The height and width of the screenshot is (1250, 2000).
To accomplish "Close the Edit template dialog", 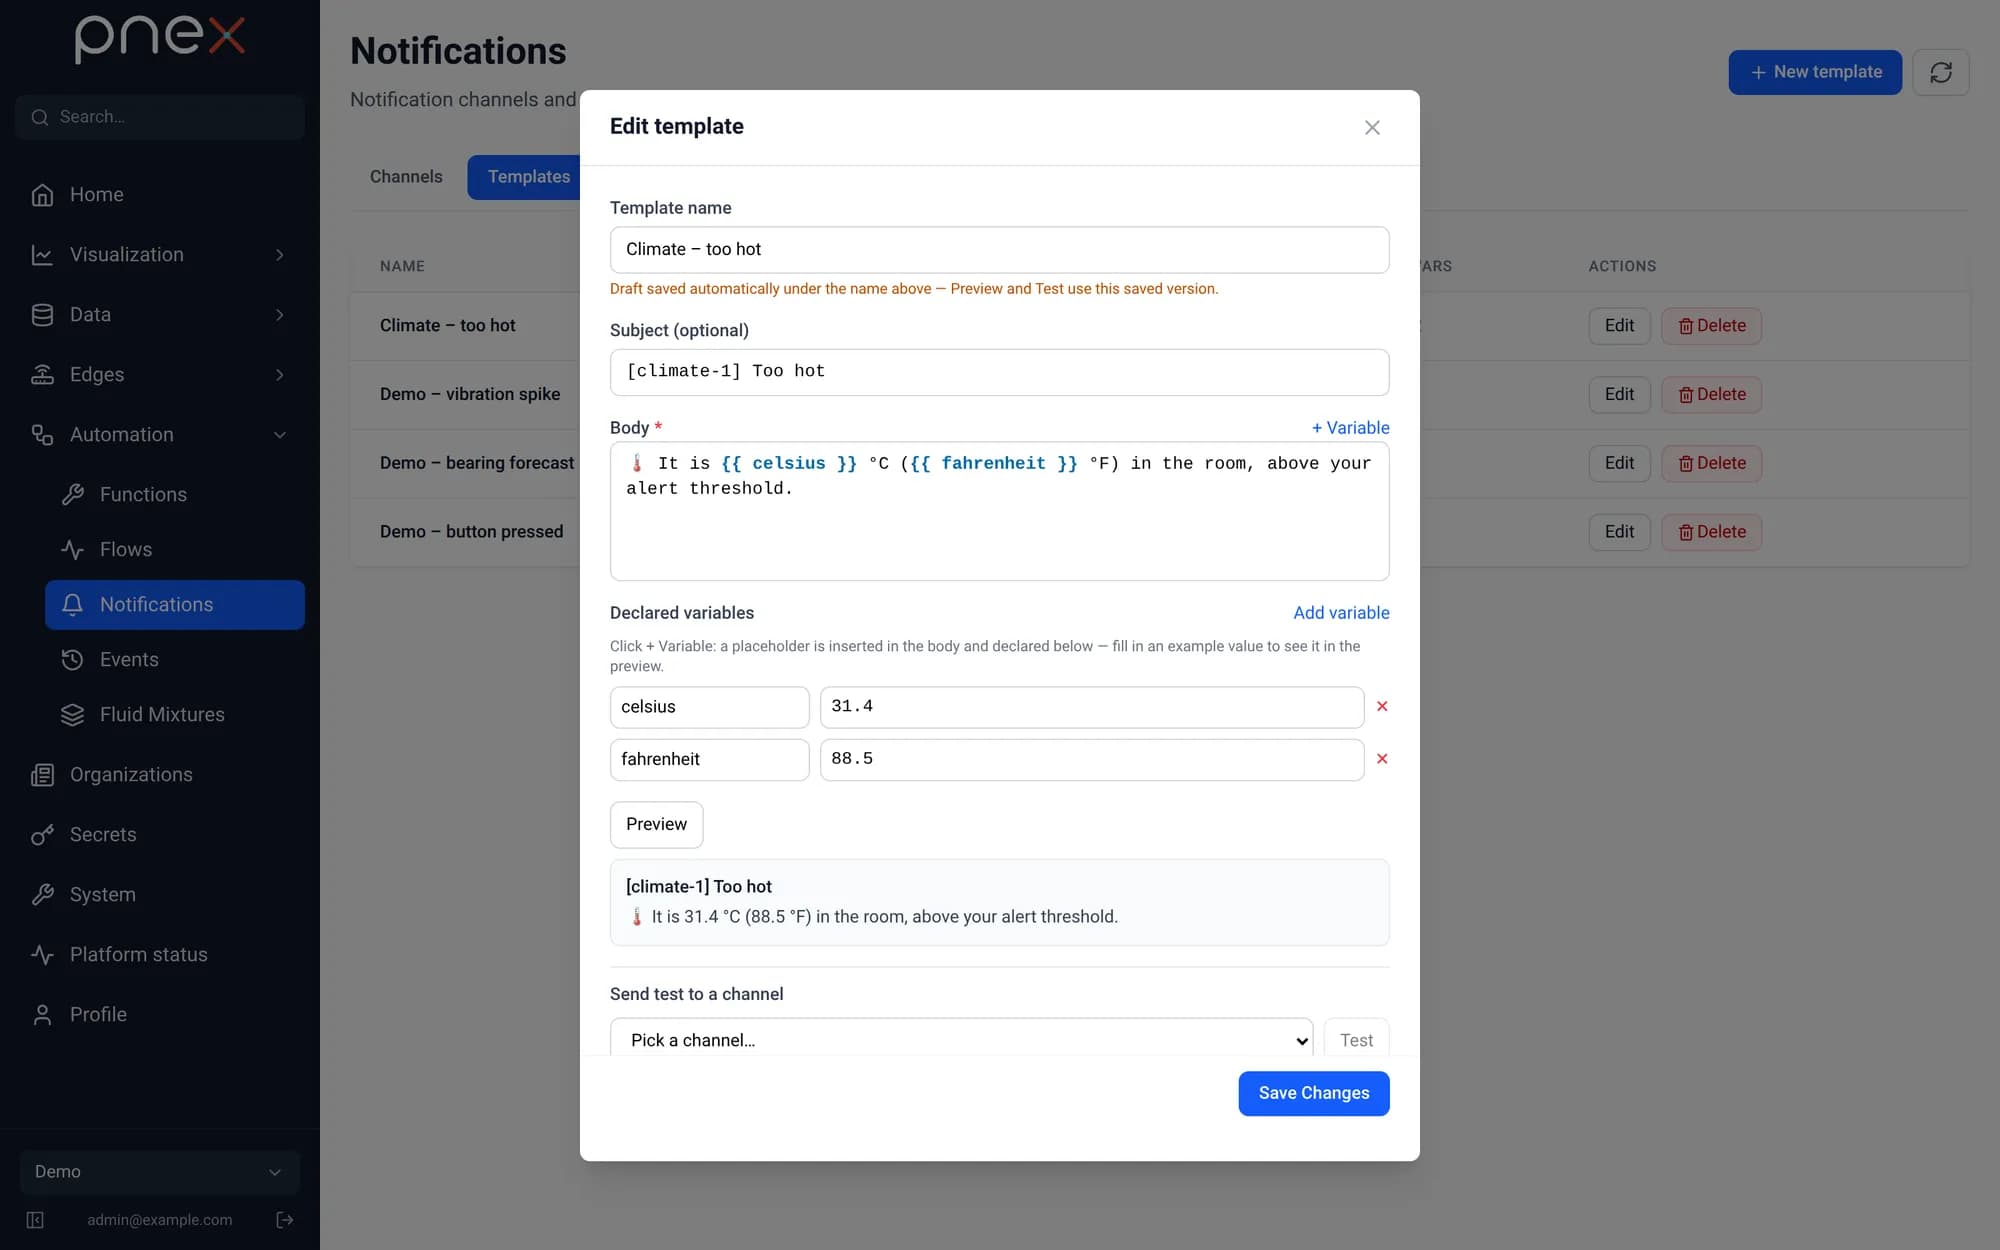I will point(1372,127).
